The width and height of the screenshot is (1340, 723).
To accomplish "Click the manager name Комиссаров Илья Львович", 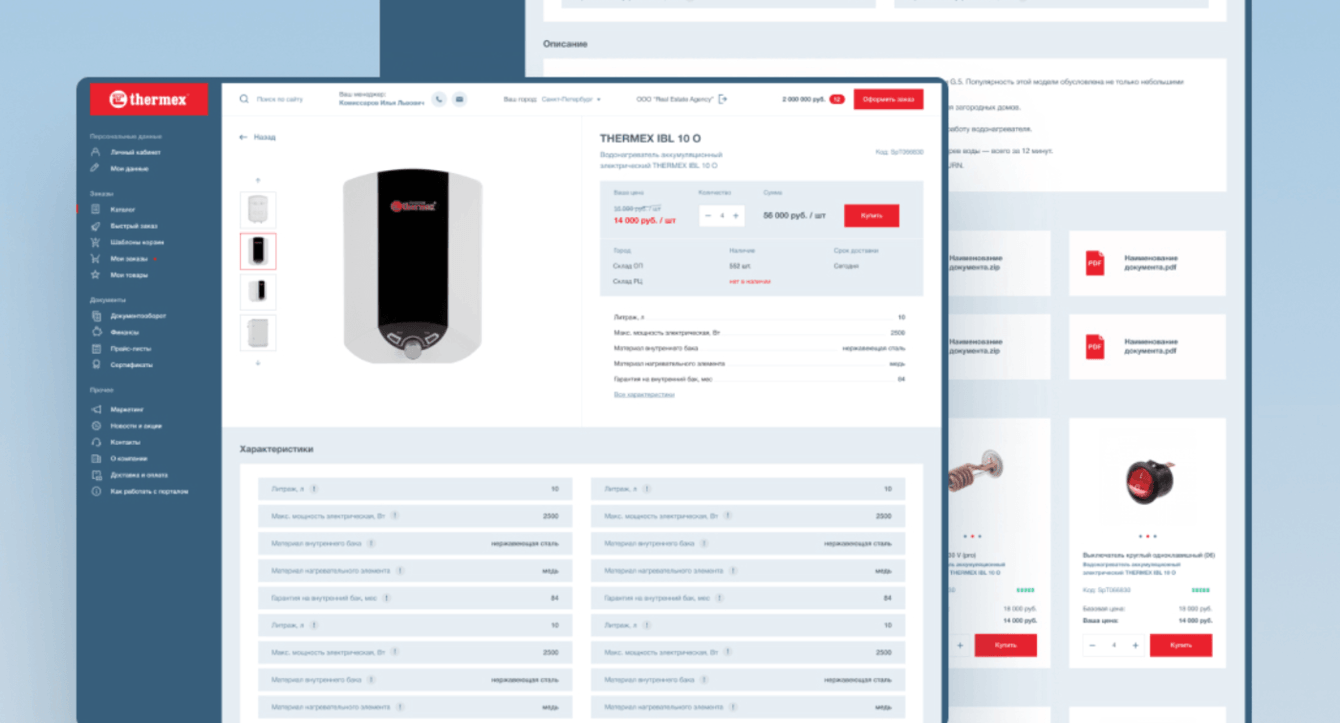I will click(381, 103).
